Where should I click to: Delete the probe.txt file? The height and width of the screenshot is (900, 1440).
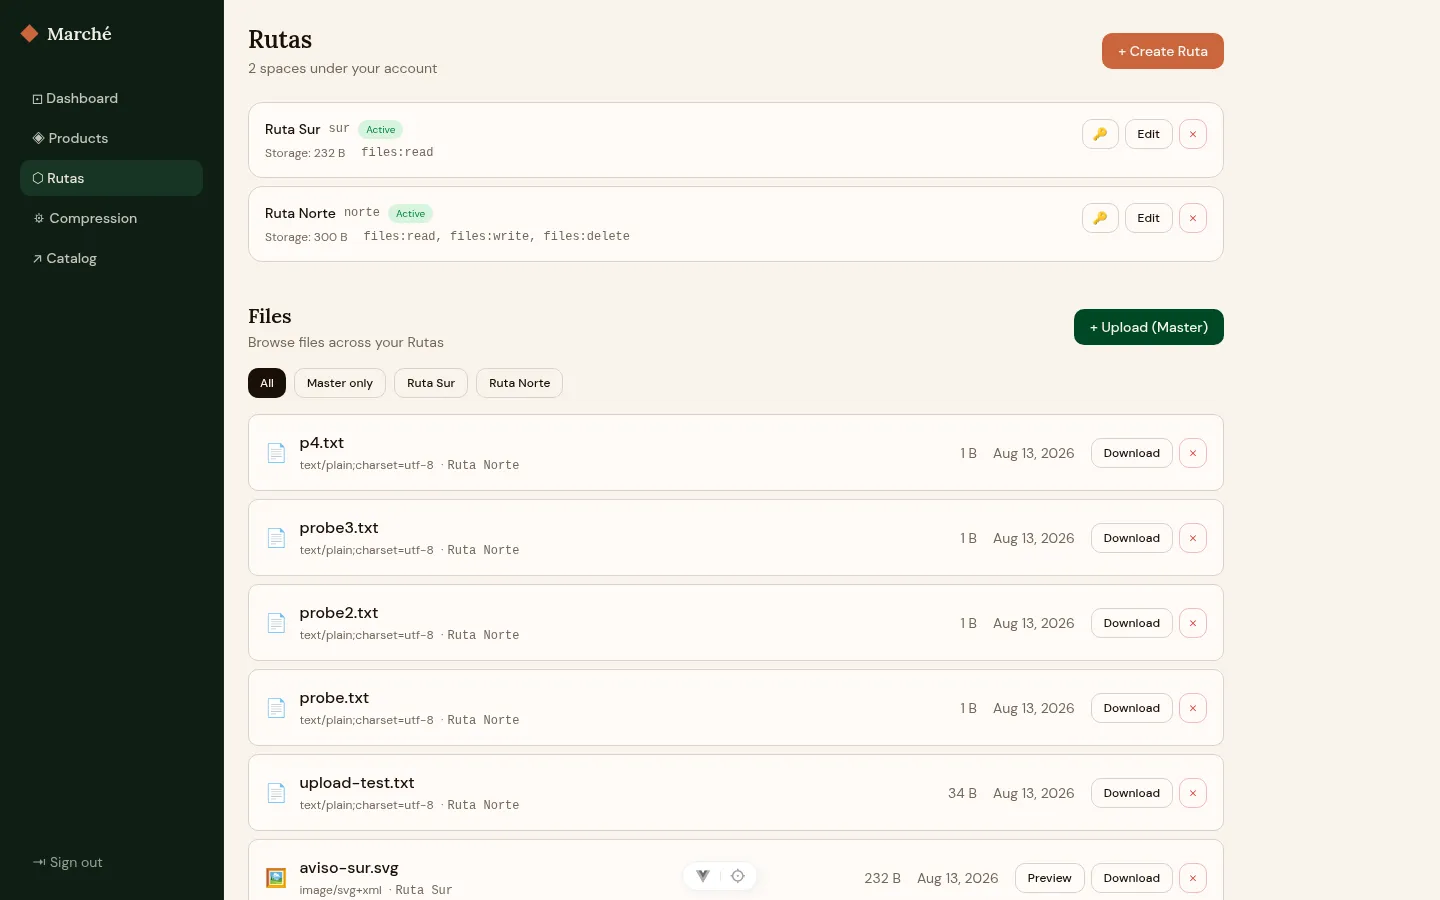point(1192,708)
